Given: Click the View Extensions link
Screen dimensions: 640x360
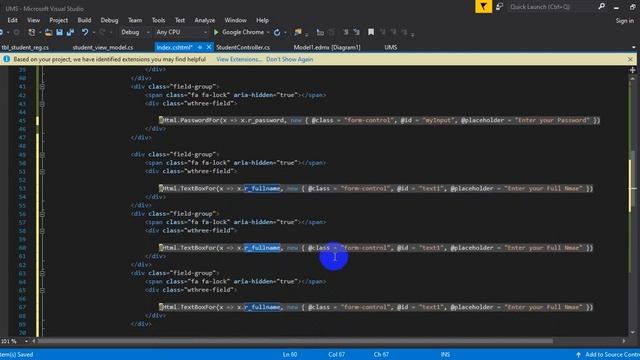Looking at the screenshot, I should (239, 60).
